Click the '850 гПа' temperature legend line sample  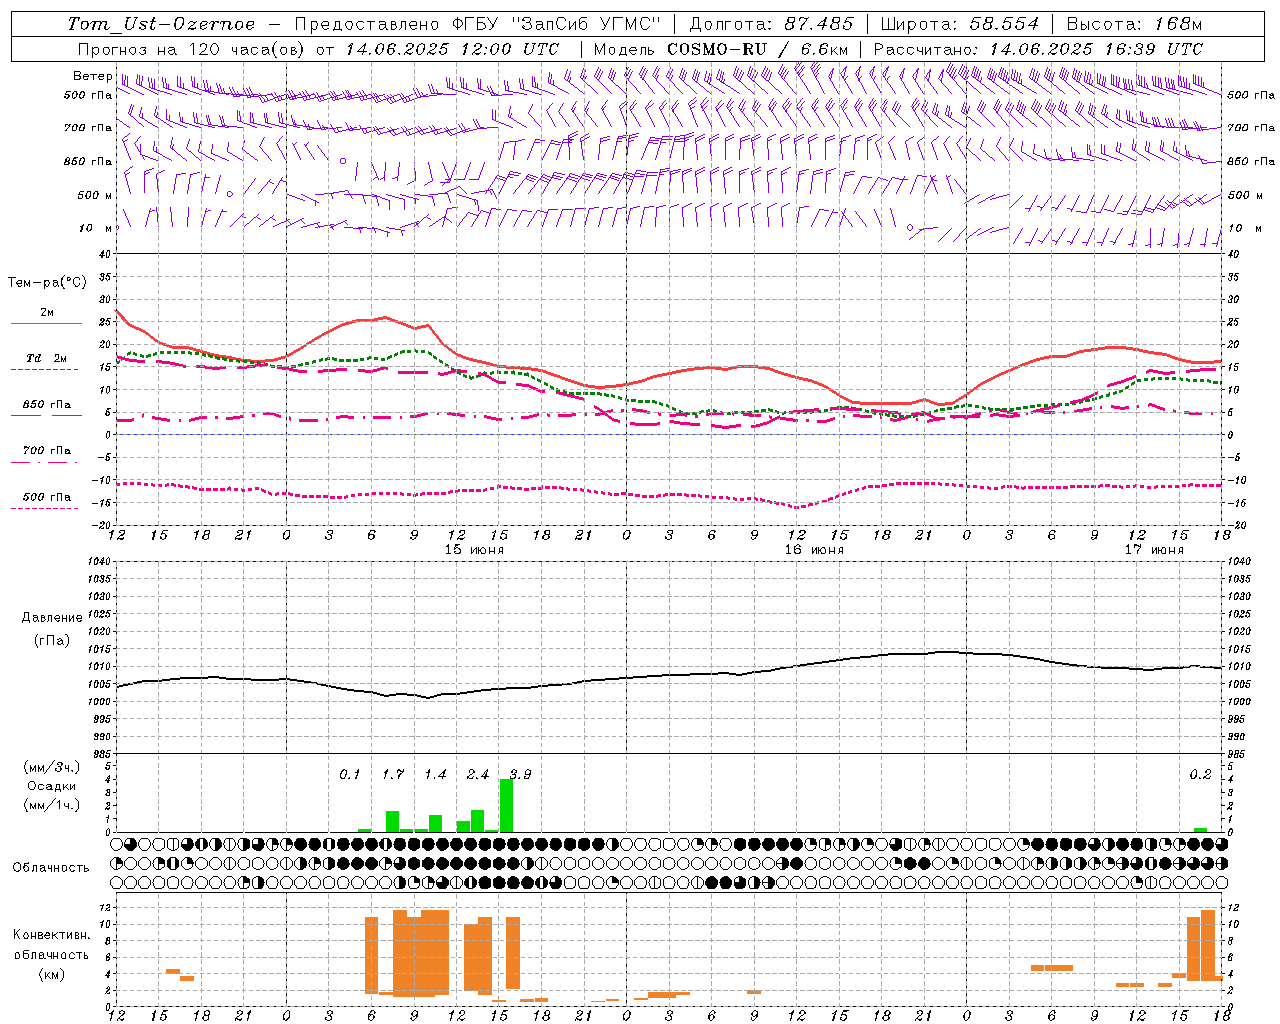click(x=44, y=415)
